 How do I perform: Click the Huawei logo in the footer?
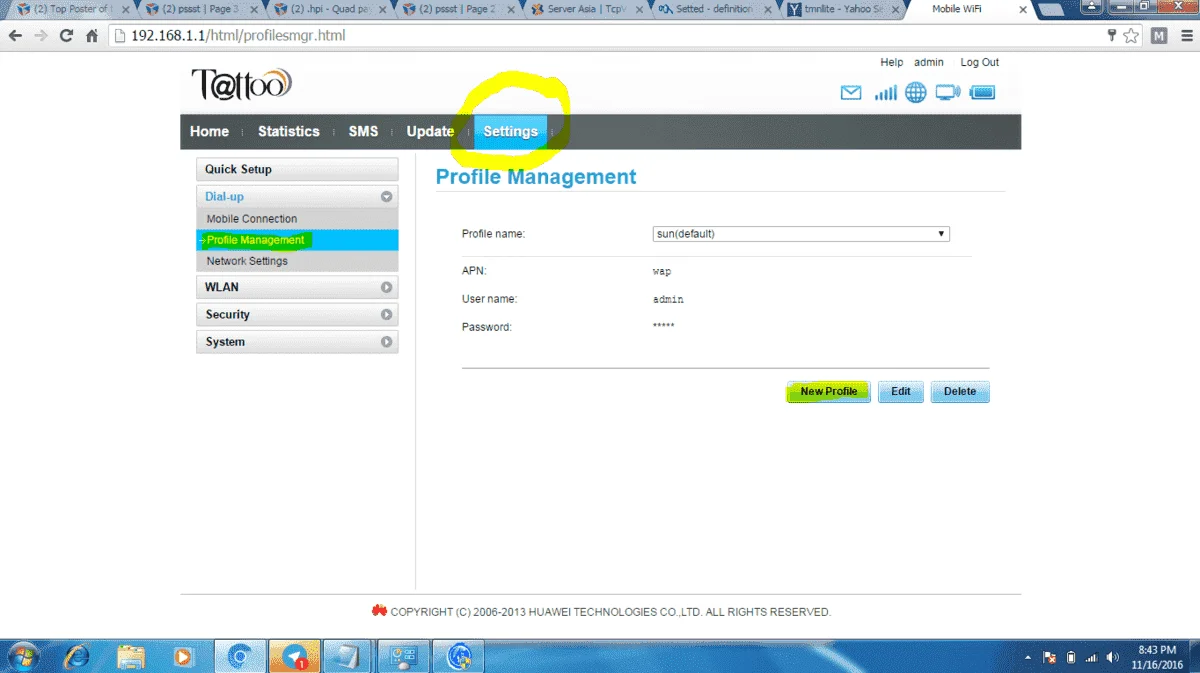click(379, 611)
